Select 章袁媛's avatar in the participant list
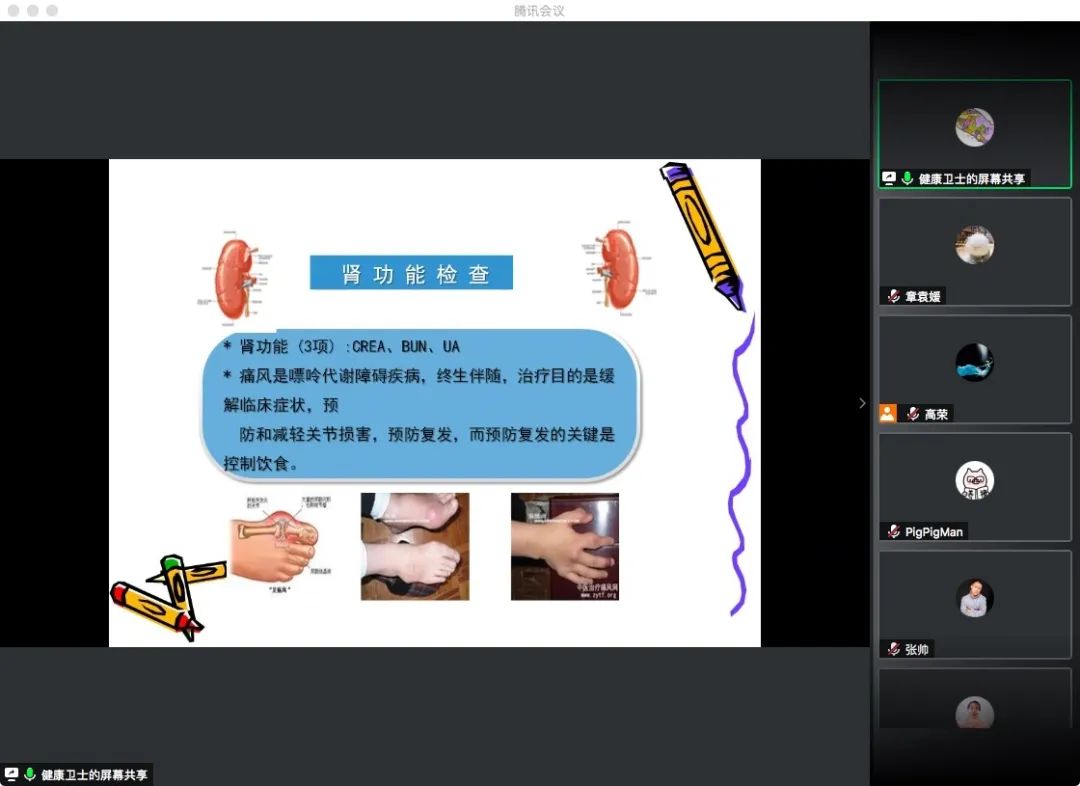The height and width of the screenshot is (786, 1080). coord(974,244)
